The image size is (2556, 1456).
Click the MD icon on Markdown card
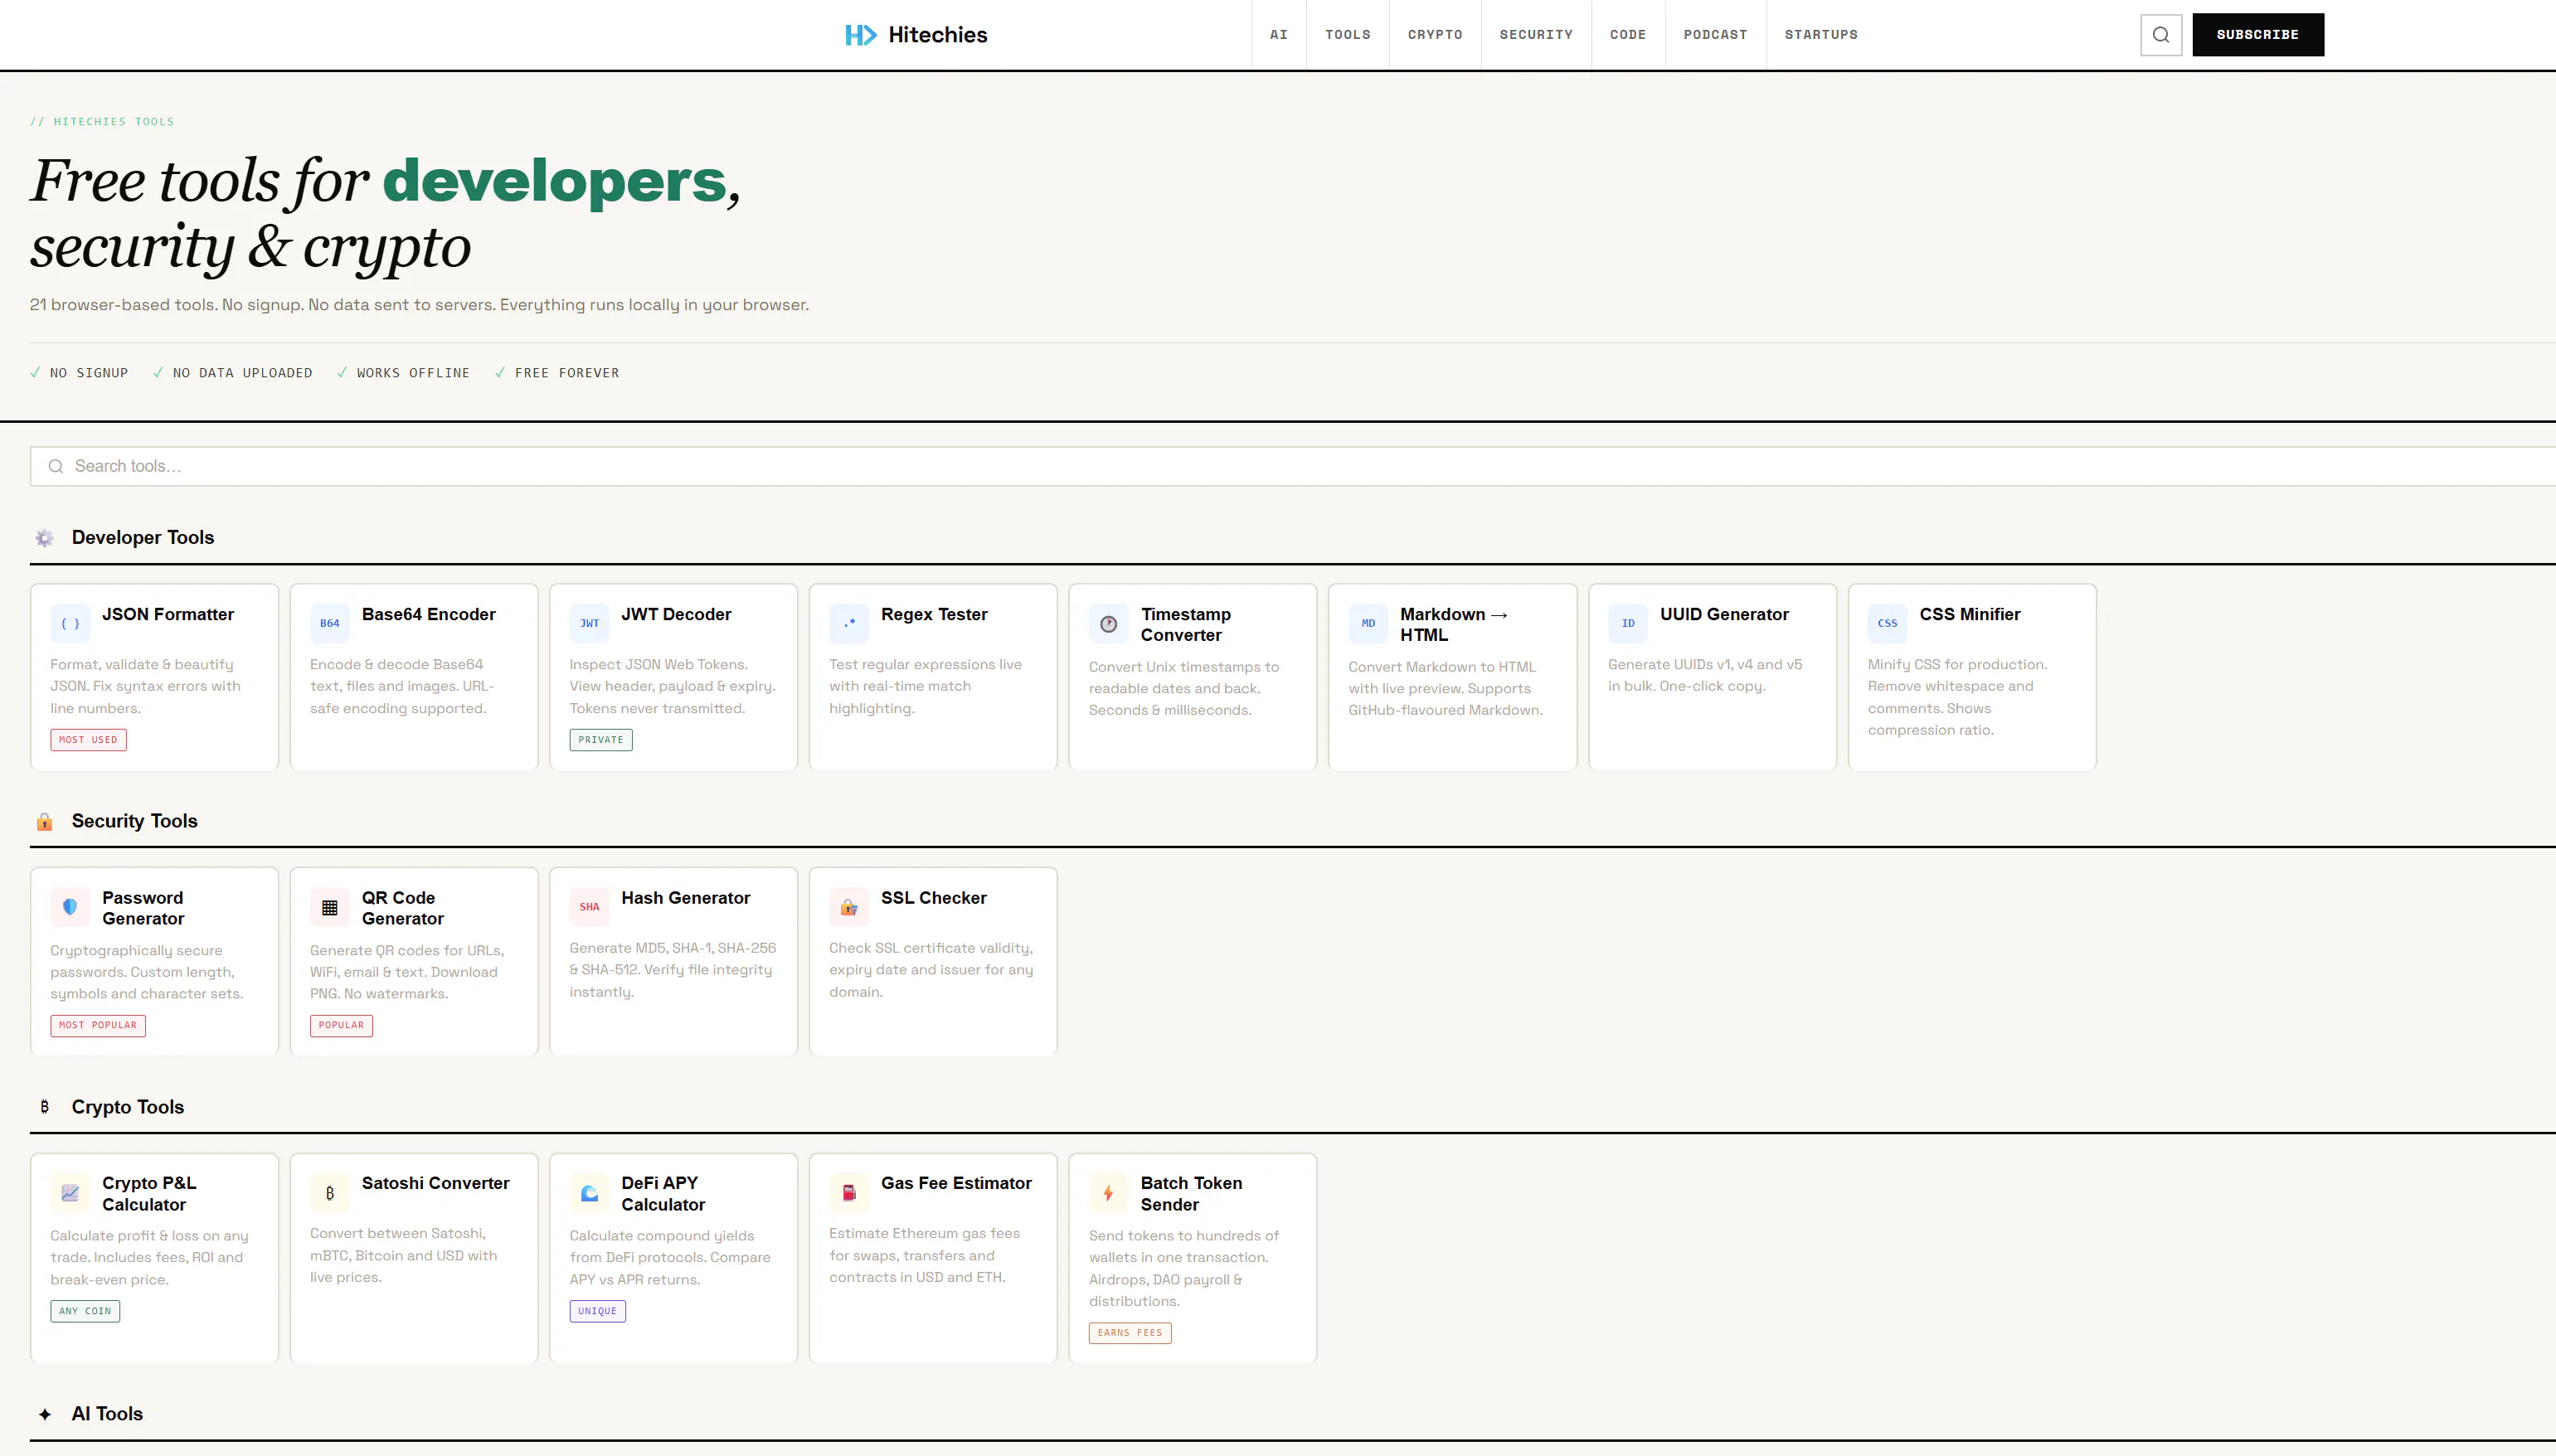click(1368, 623)
